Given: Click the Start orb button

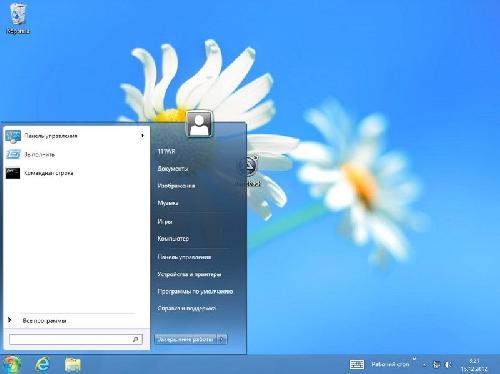Looking at the screenshot, I should click(12, 364).
